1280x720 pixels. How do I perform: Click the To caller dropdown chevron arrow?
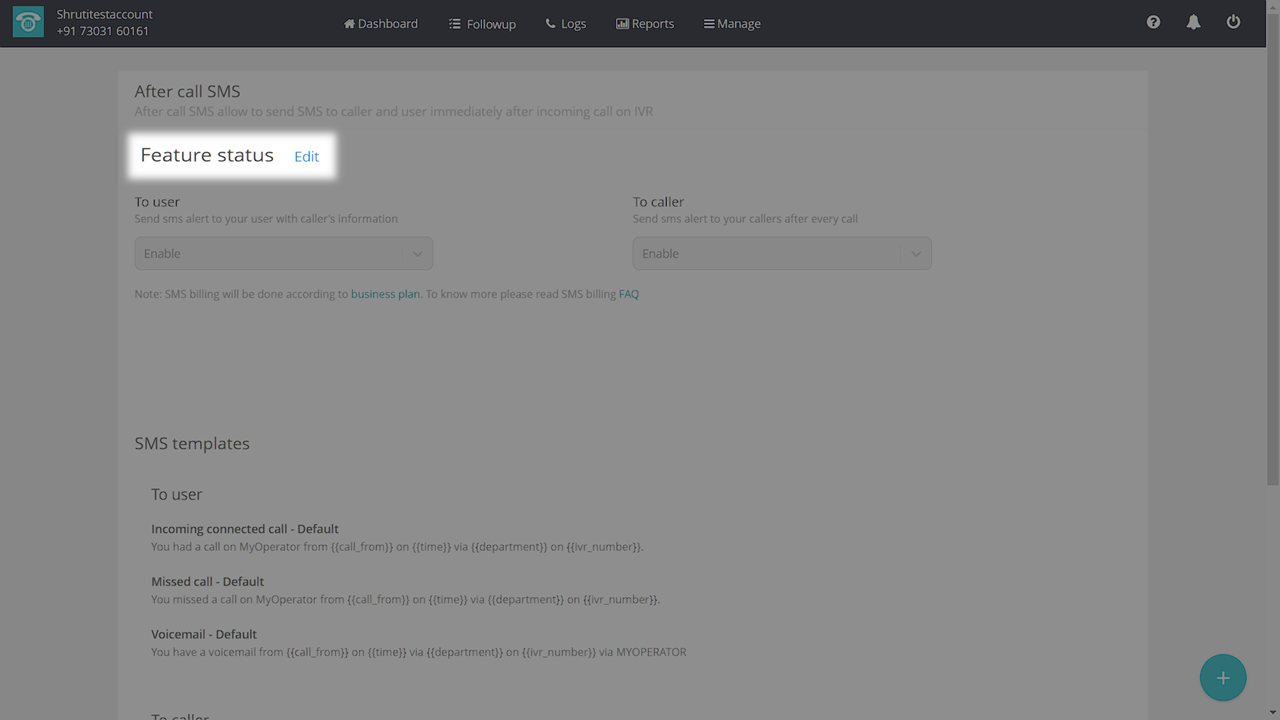pyautogui.click(x=916, y=254)
